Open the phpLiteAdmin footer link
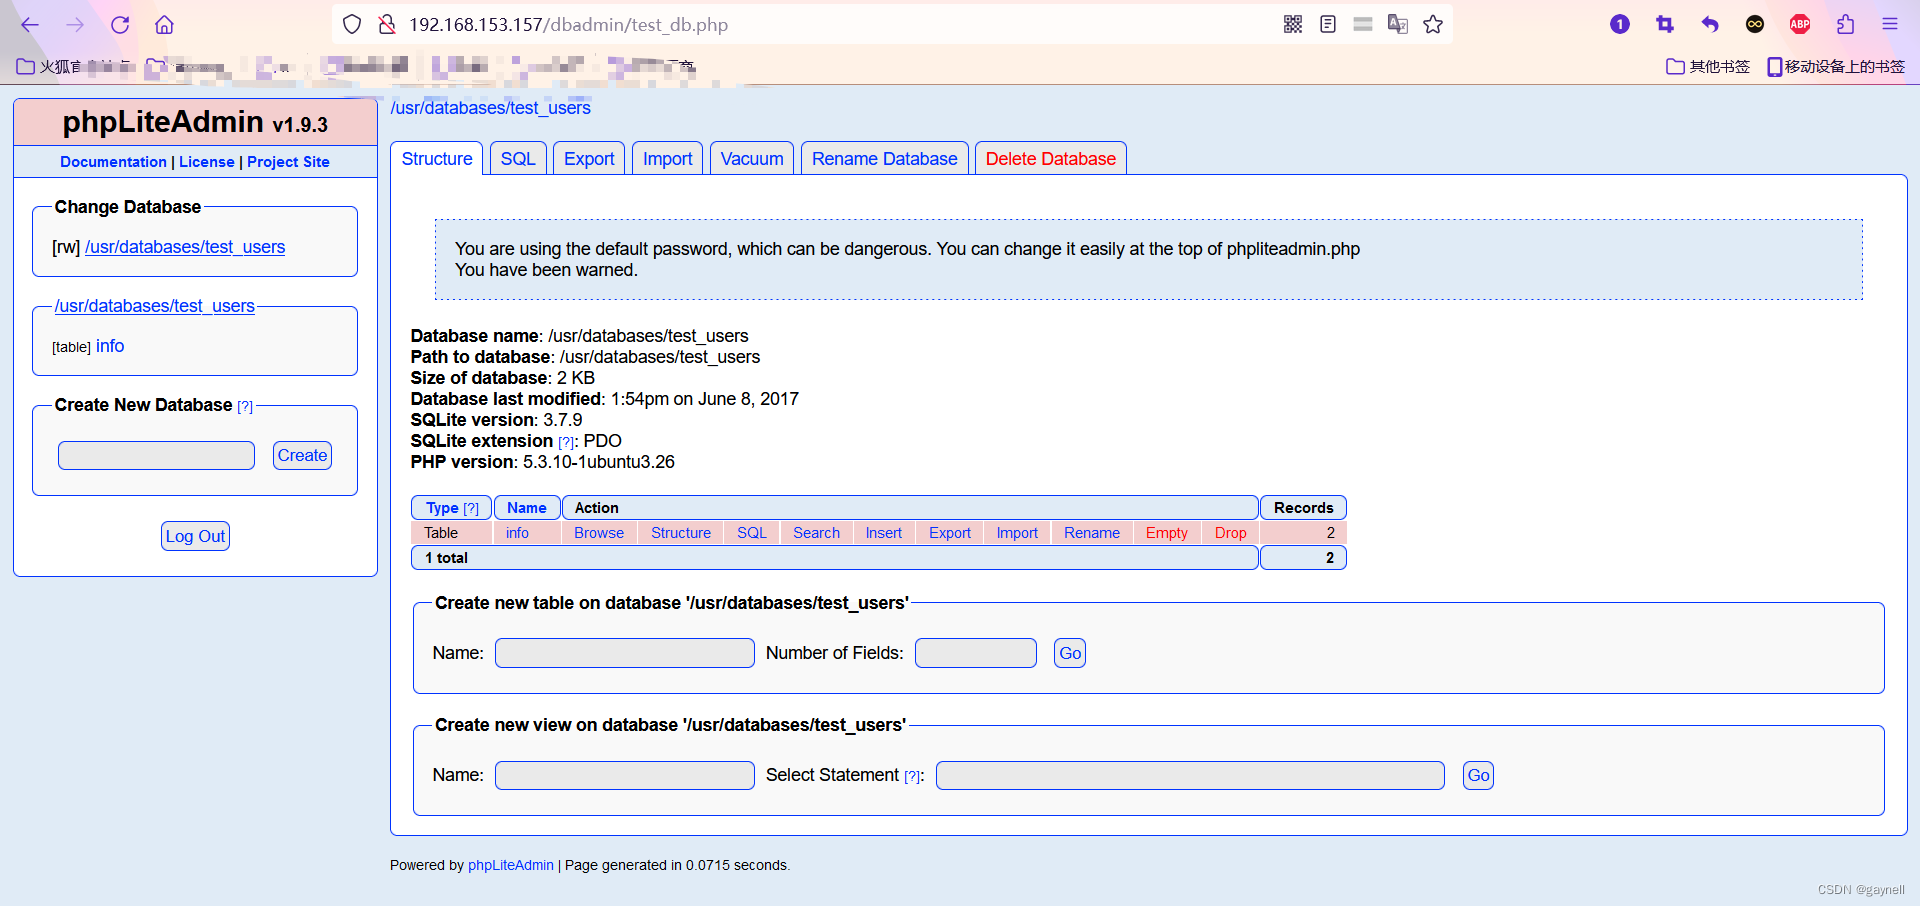The image size is (1920, 906). pyautogui.click(x=511, y=865)
